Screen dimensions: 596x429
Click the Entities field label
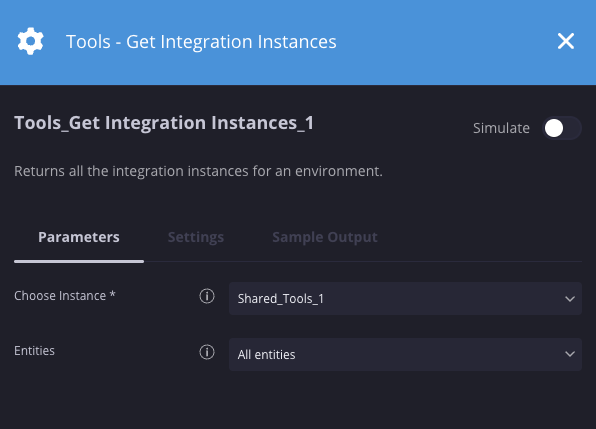pyautogui.click(x=34, y=350)
